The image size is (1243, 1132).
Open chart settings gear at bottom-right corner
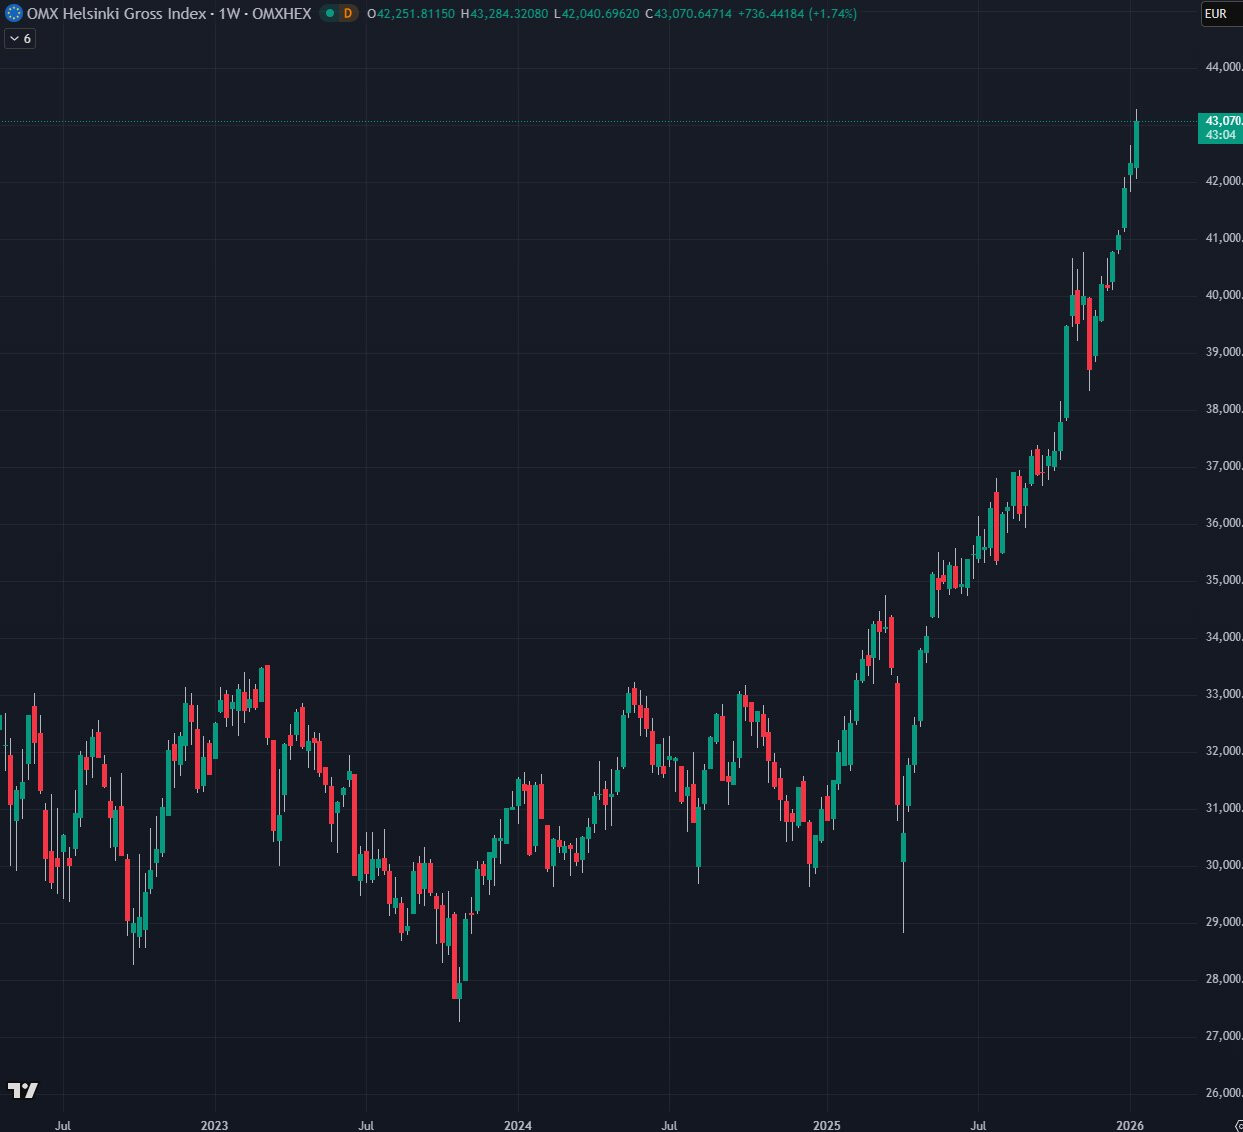click(x=1238, y=1126)
